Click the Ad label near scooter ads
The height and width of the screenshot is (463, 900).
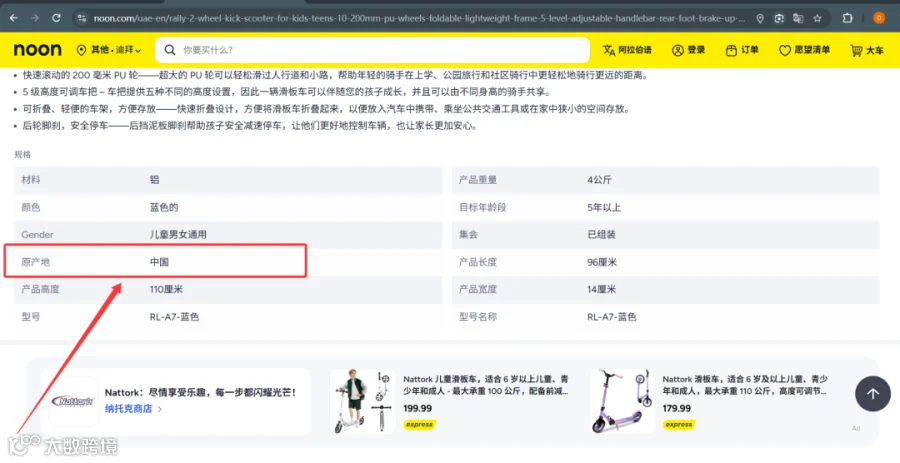pyautogui.click(x=856, y=428)
